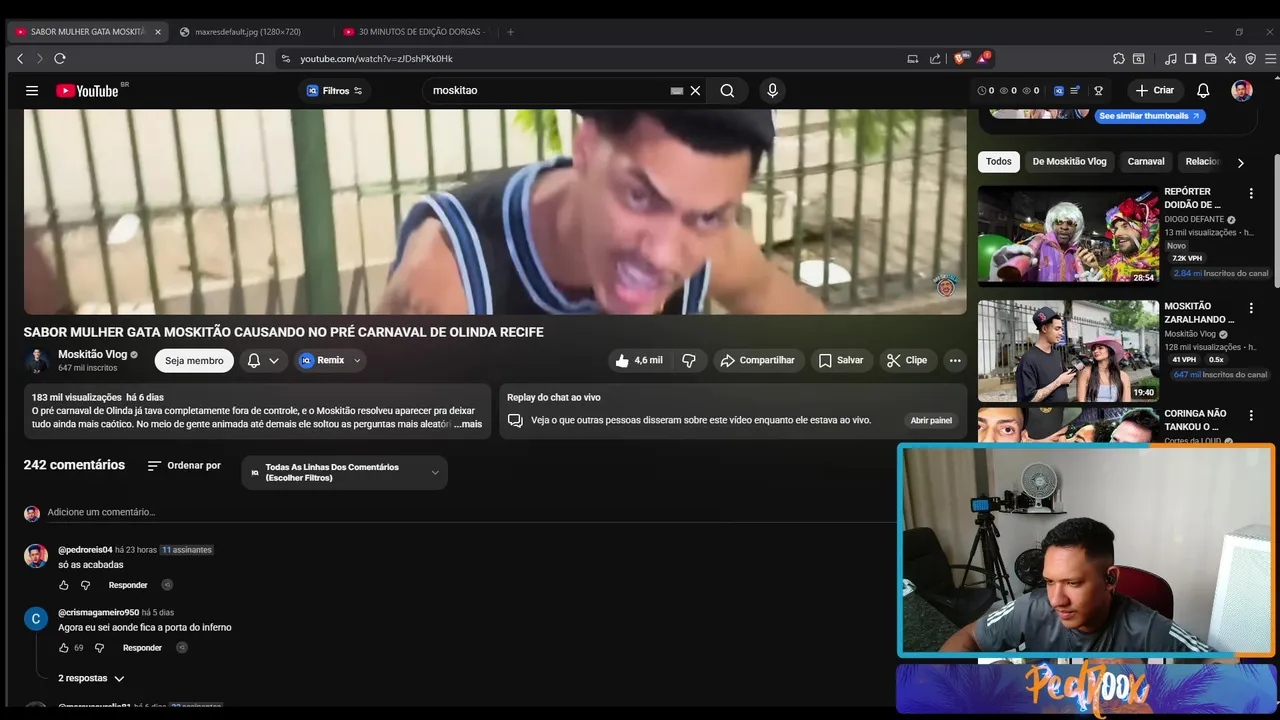This screenshot has height=720, width=1280.
Task: Open browser main menu hamburger
Action: click(1270, 59)
